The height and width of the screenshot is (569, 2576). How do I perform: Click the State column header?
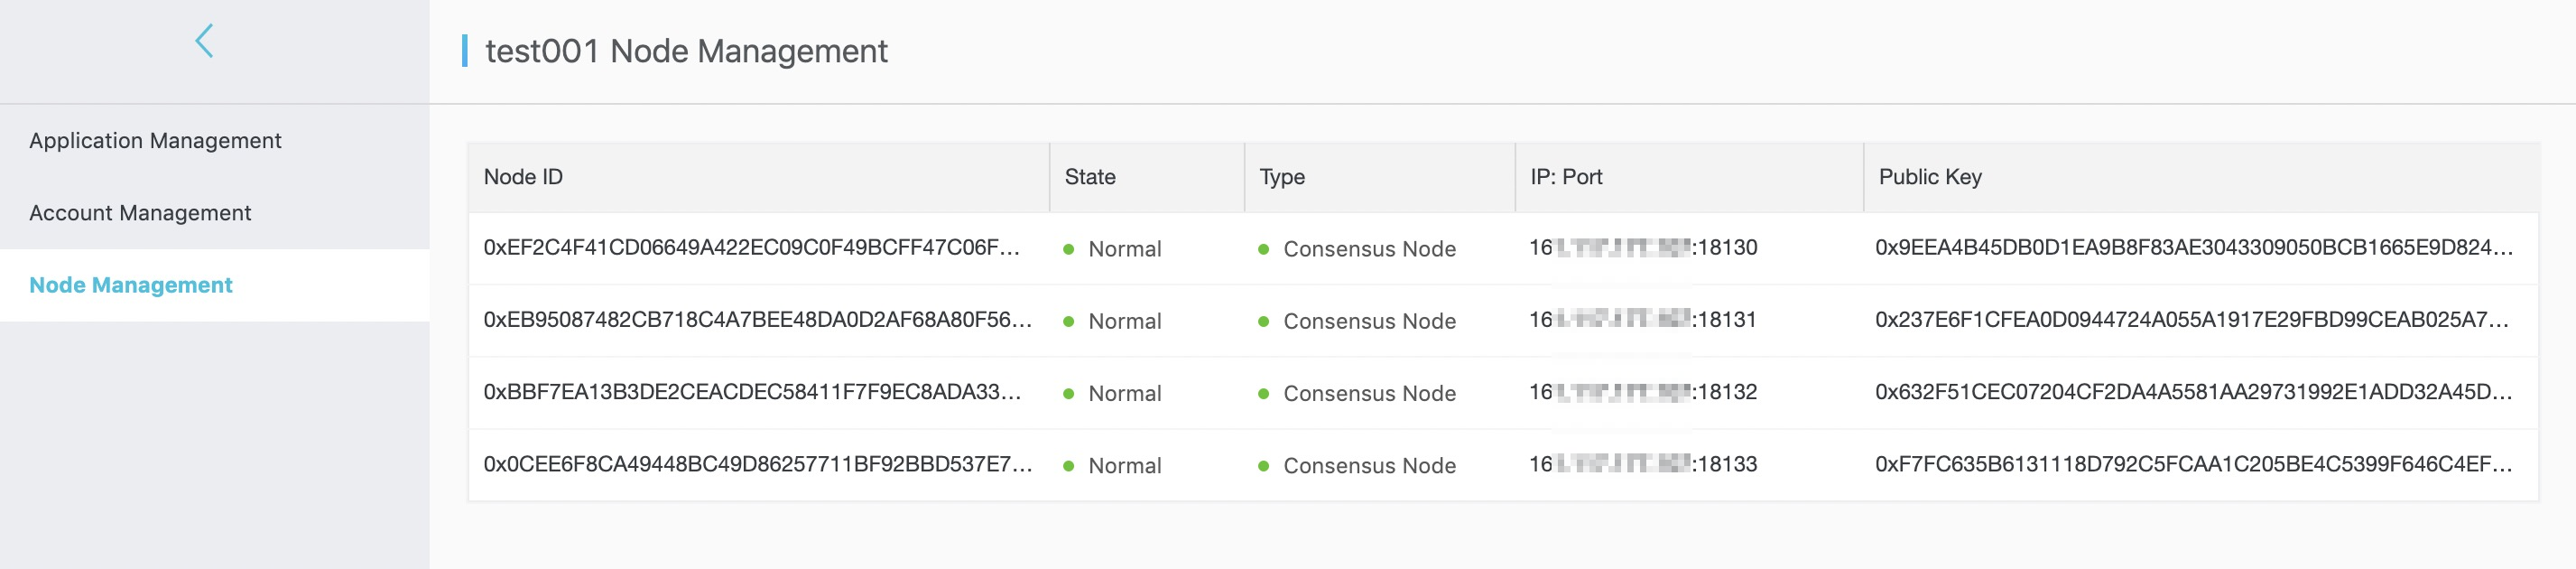click(1090, 177)
